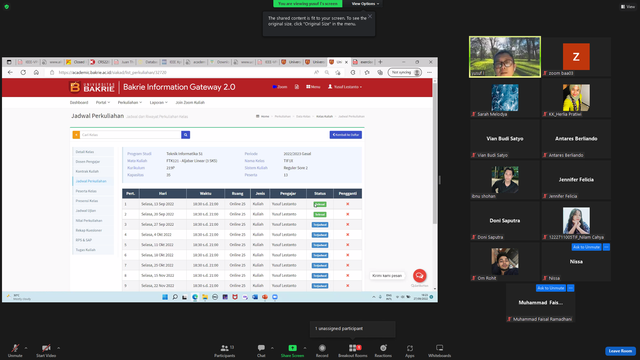
Task: Start Video from the Zoom toolbar
Action: pos(46,350)
